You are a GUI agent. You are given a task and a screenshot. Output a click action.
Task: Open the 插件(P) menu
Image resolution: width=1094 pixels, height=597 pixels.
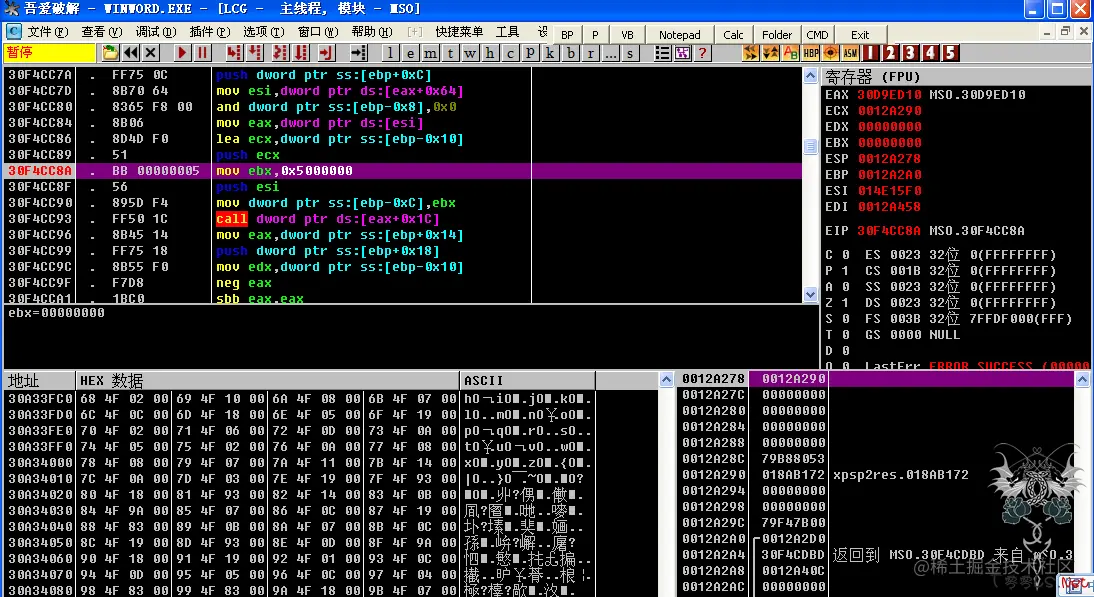coord(210,32)
